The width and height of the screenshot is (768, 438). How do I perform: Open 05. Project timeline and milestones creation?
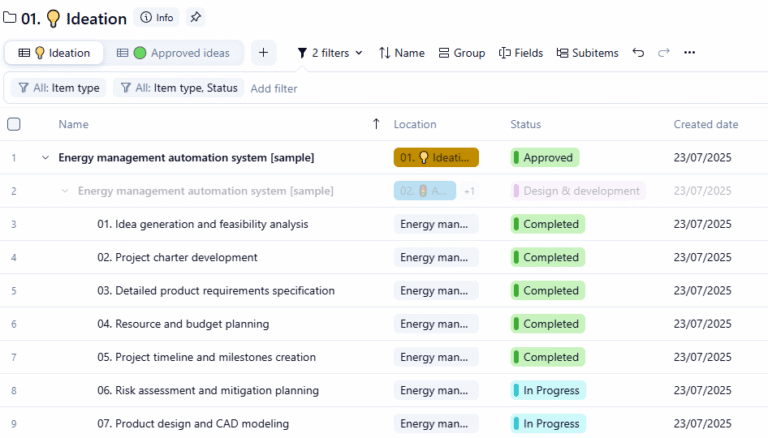pos(206,357)
